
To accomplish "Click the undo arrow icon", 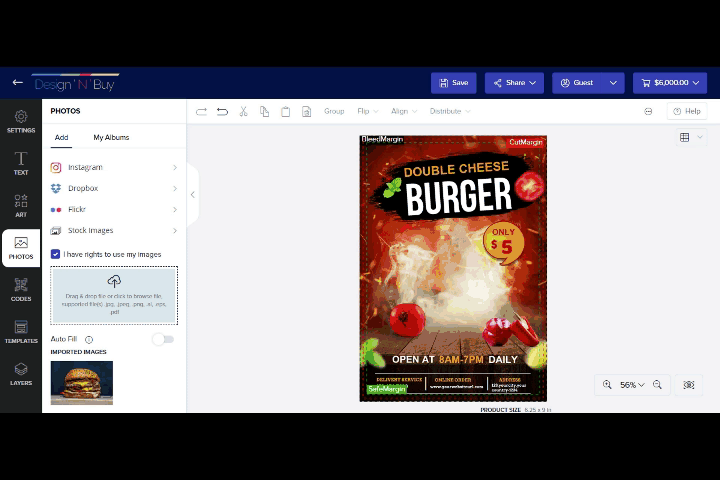I will pos(222,111).
